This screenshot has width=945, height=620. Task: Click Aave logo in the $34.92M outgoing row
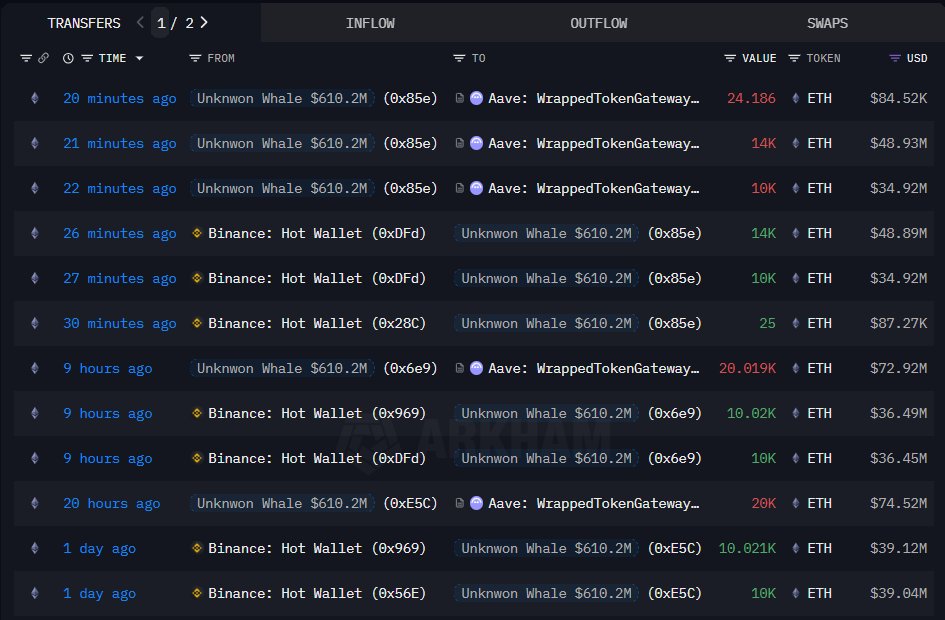[x=476, y=189]
